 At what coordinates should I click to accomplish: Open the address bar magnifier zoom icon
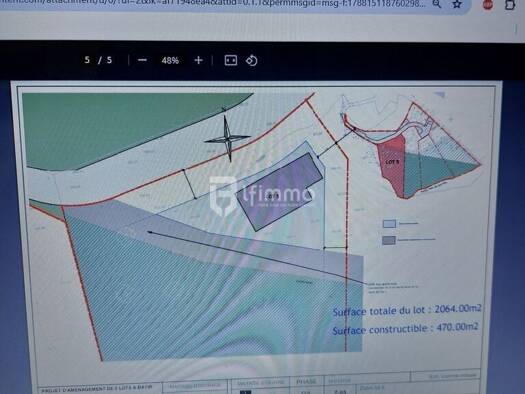[437, 4]
